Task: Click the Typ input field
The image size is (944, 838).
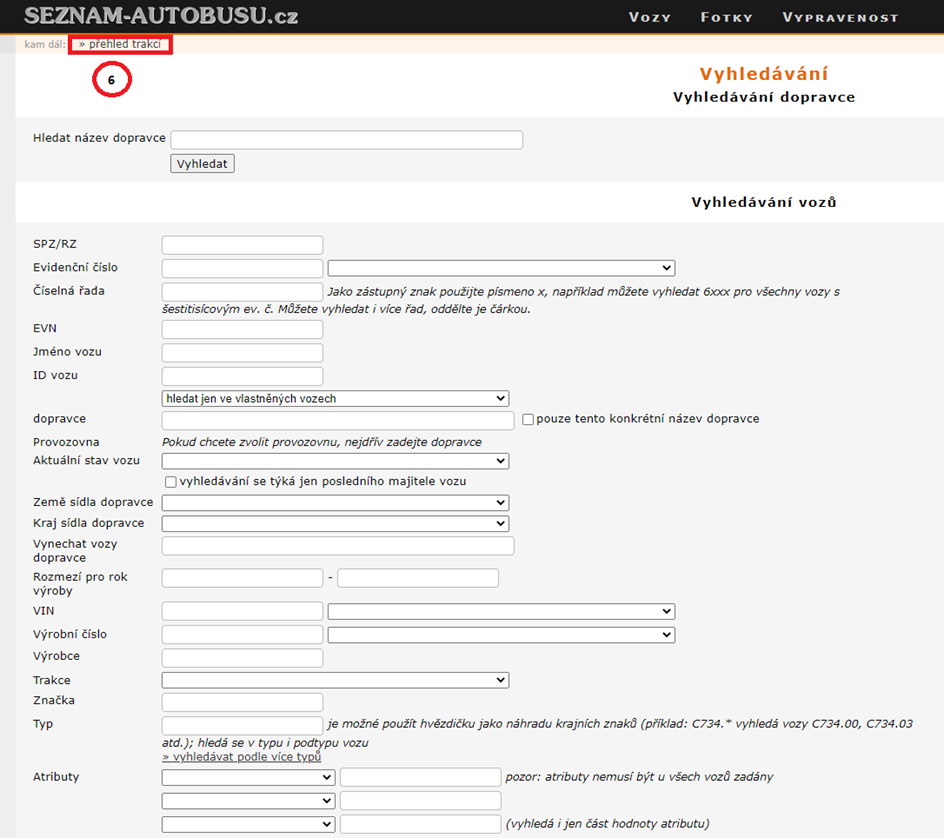Action: click(242, 725)
